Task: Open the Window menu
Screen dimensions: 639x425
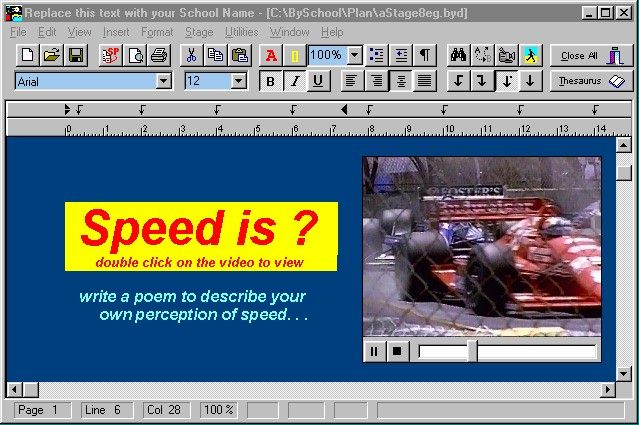Action: pos(290,32)
